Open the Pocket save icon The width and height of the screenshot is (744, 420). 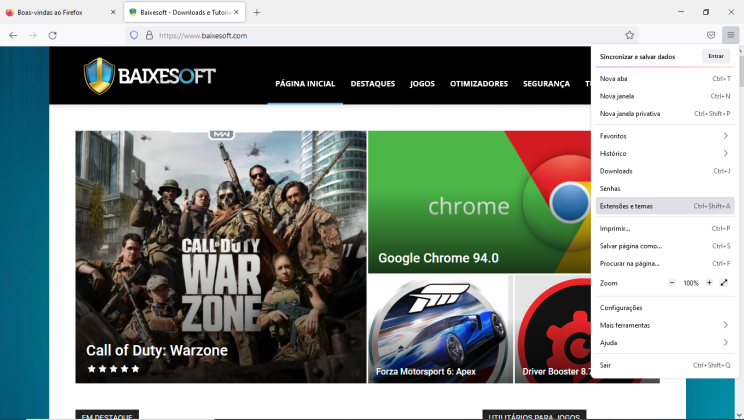(x=711, y=35)
